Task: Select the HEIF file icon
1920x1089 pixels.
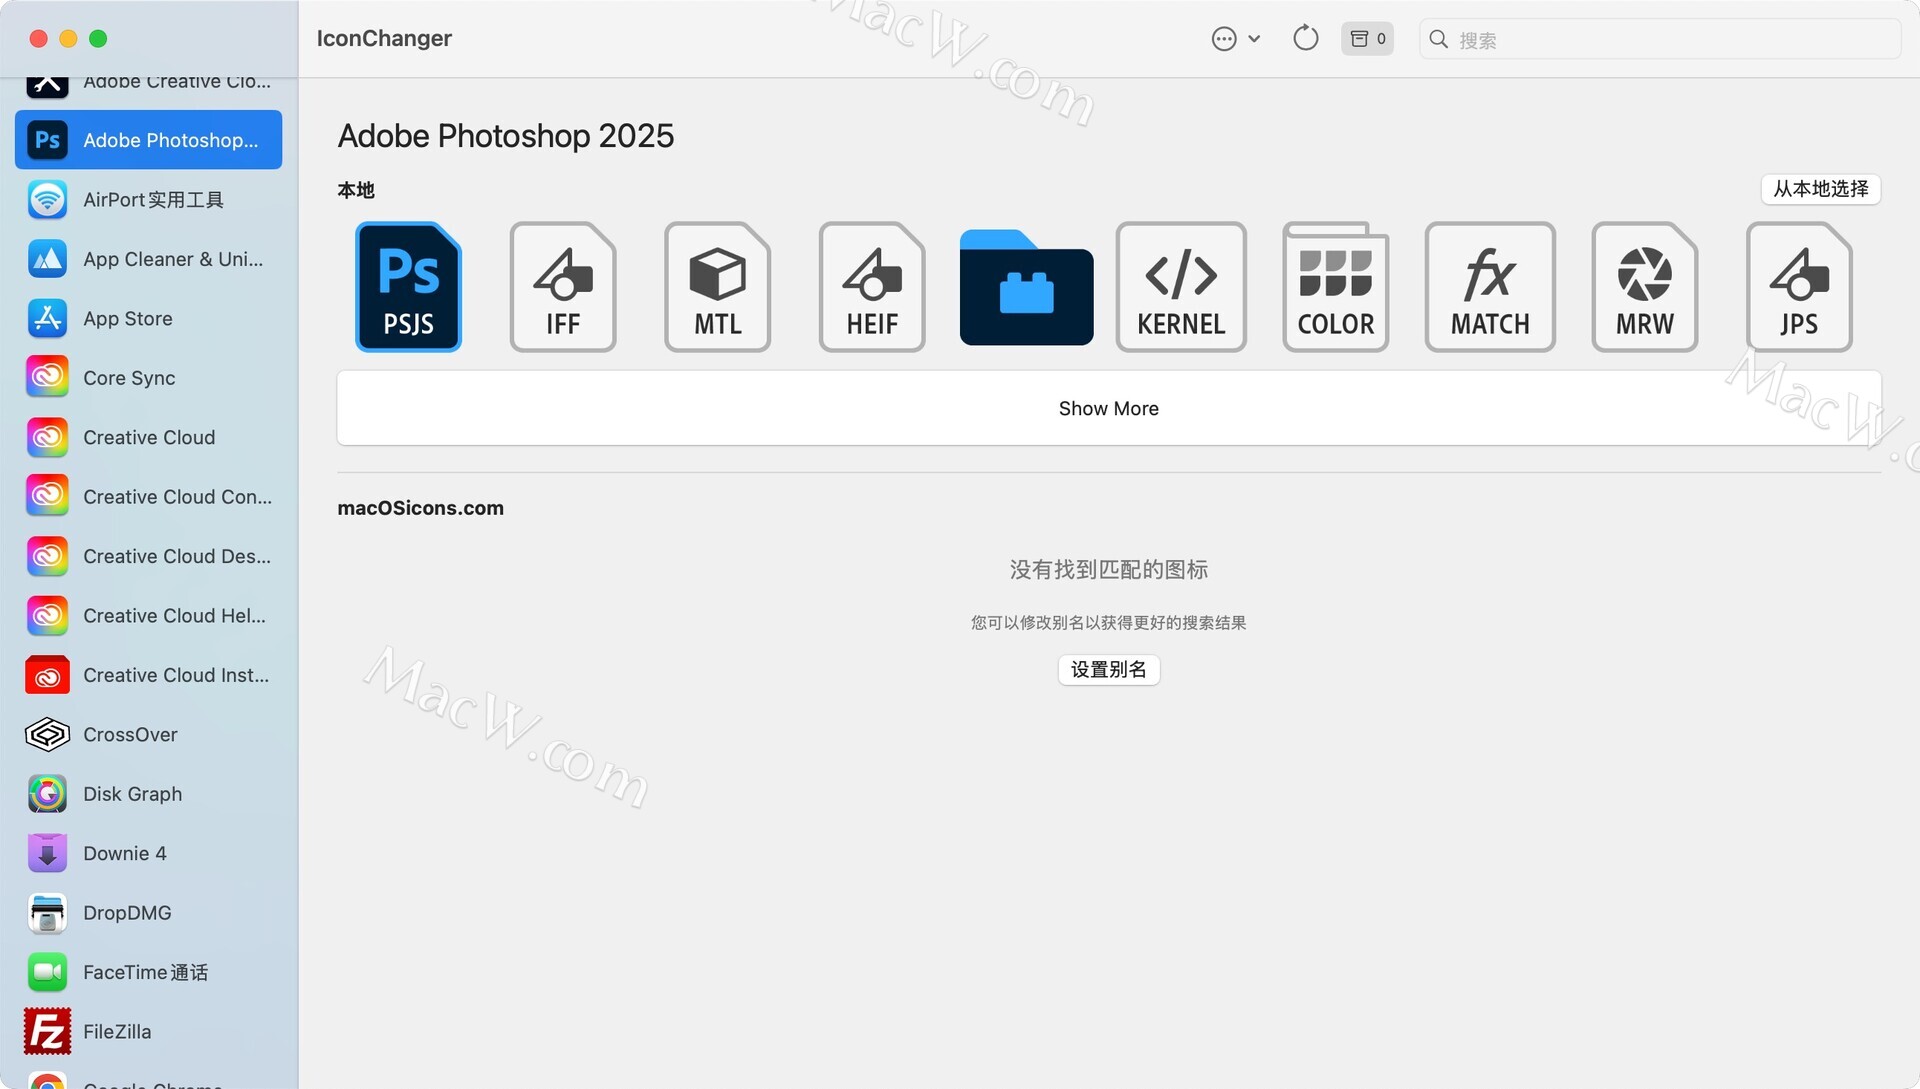Action: tap(872, 287)
